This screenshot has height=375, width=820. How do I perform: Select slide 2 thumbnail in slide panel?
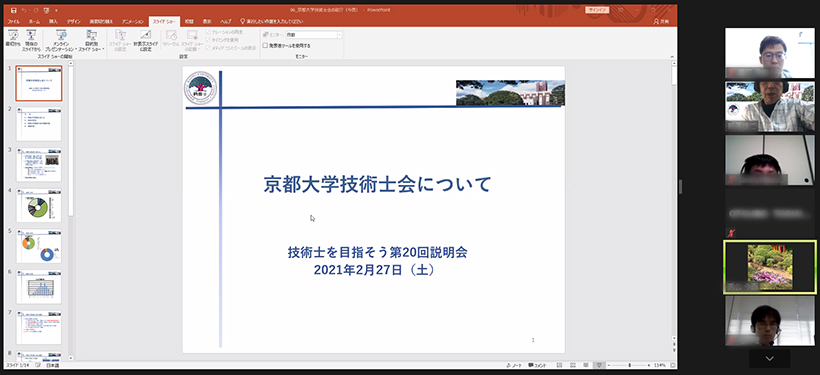pos(39,124)
